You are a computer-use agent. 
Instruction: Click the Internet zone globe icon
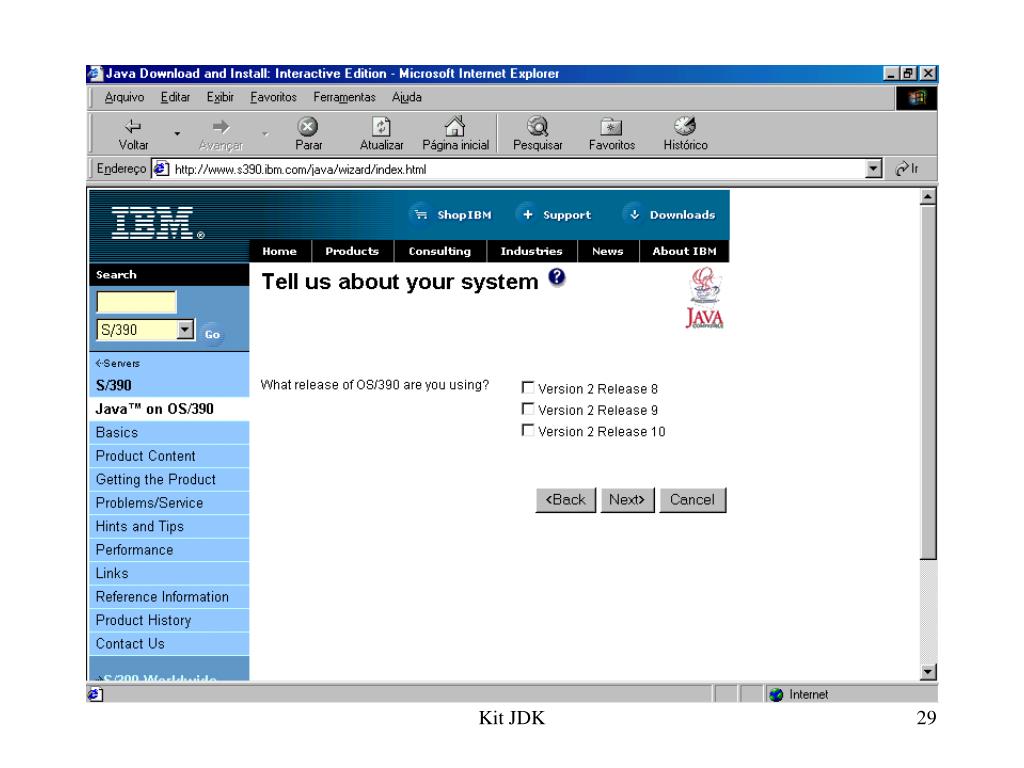point(776,694)
